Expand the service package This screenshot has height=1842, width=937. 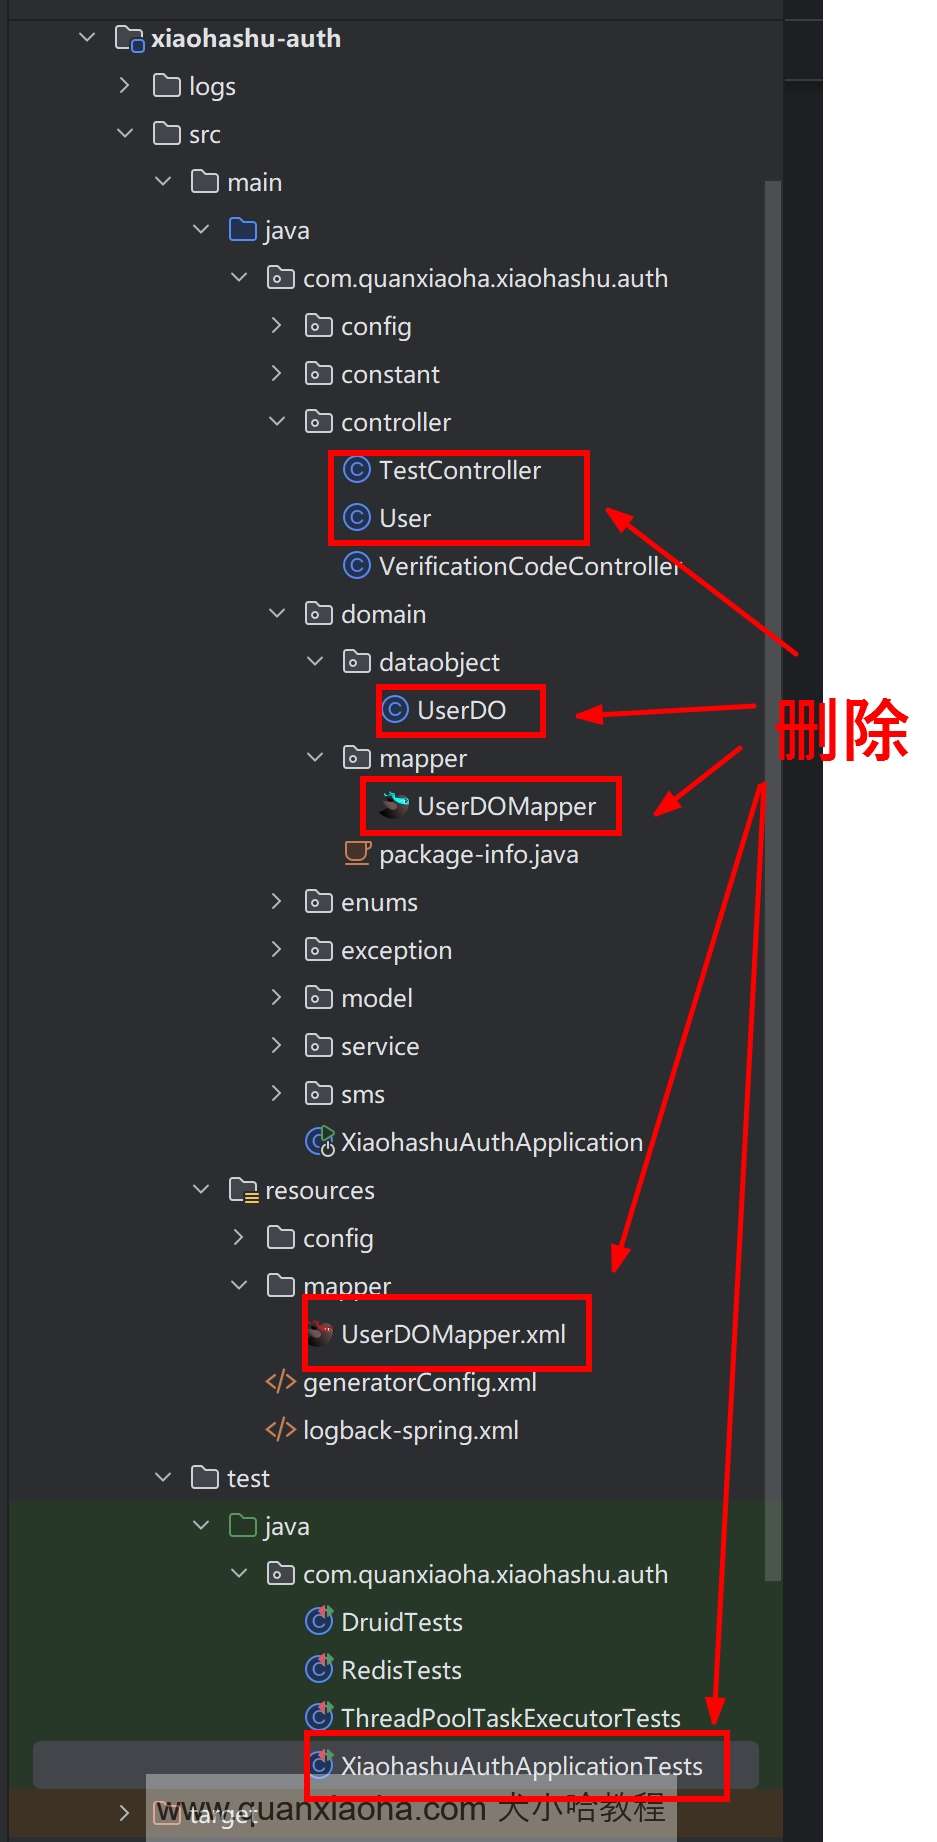(x=277, y=1046)
